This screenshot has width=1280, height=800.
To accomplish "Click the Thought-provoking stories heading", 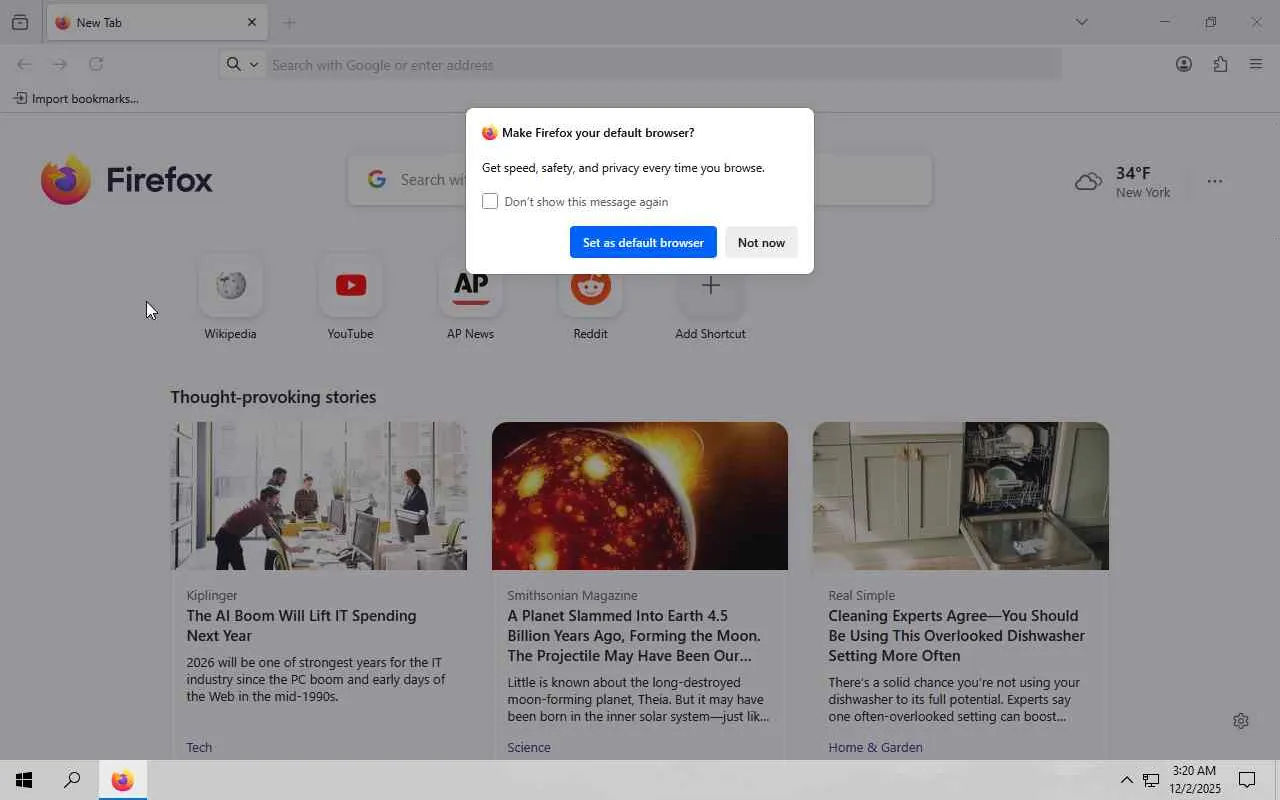I will (x=273, y=397).
